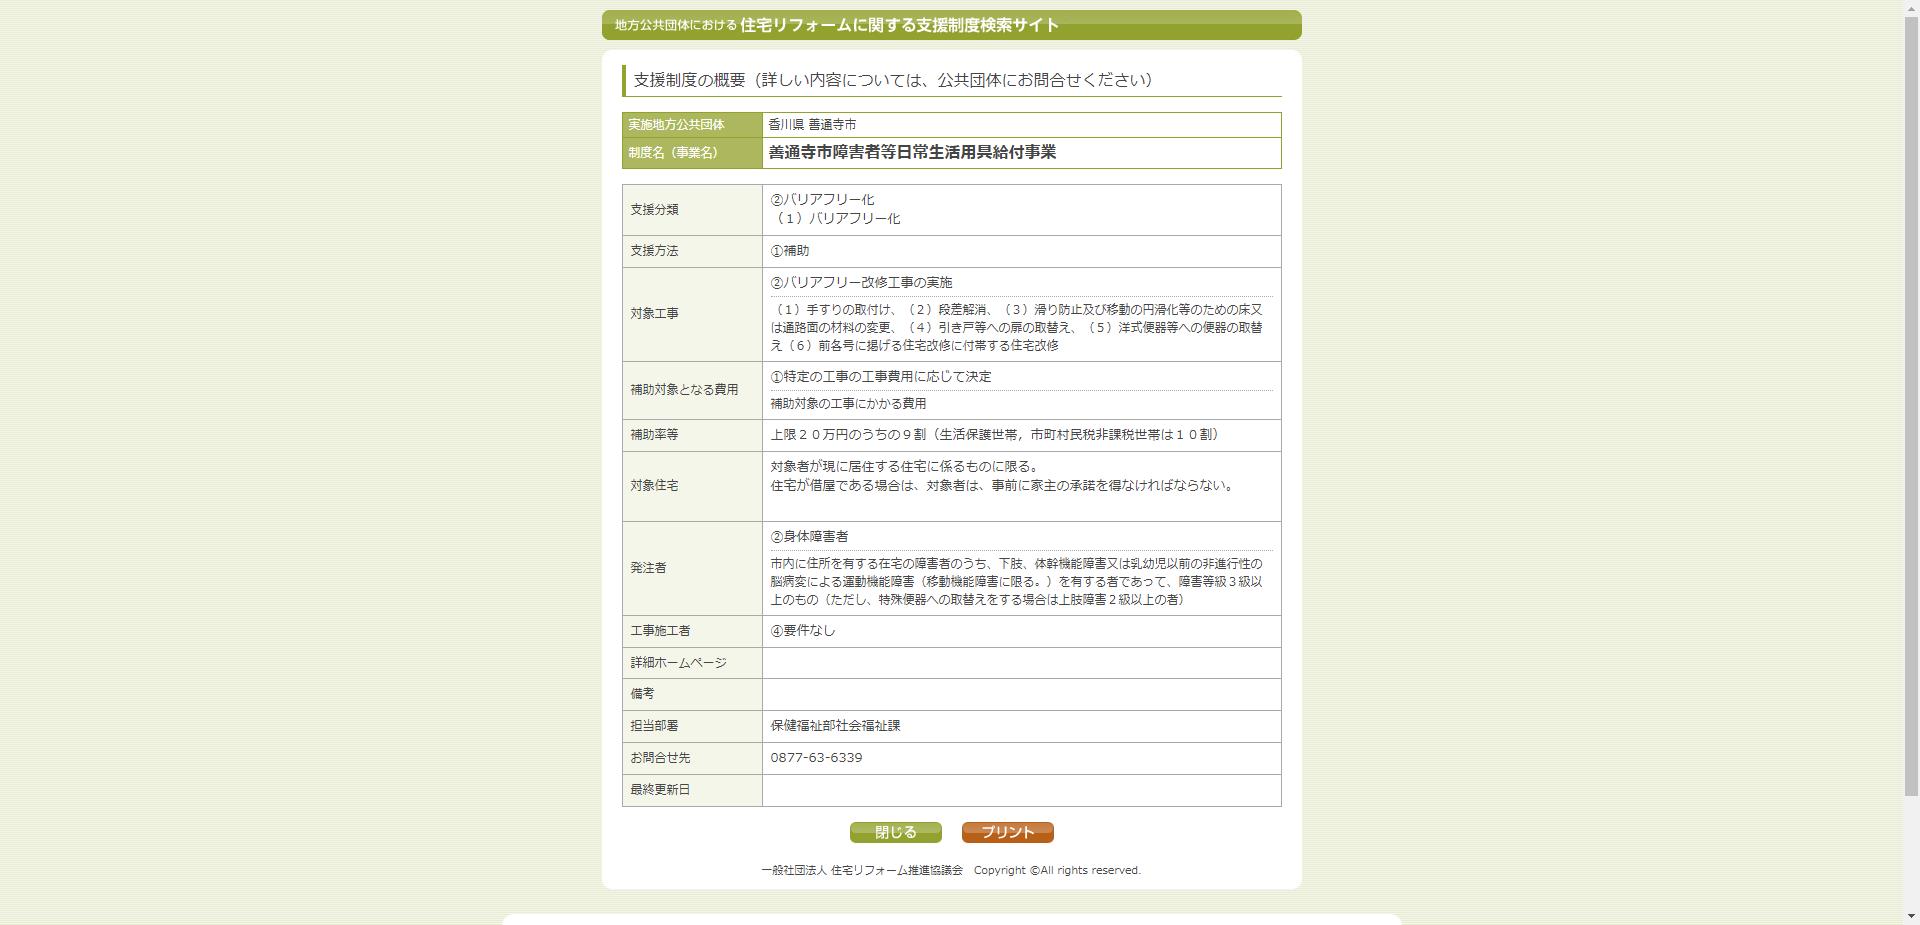The width and height of the screenshot is (1920, 925).
Task: Click the 工事施工者 row showing ④要件なし
Action: (x=802, y=631)
